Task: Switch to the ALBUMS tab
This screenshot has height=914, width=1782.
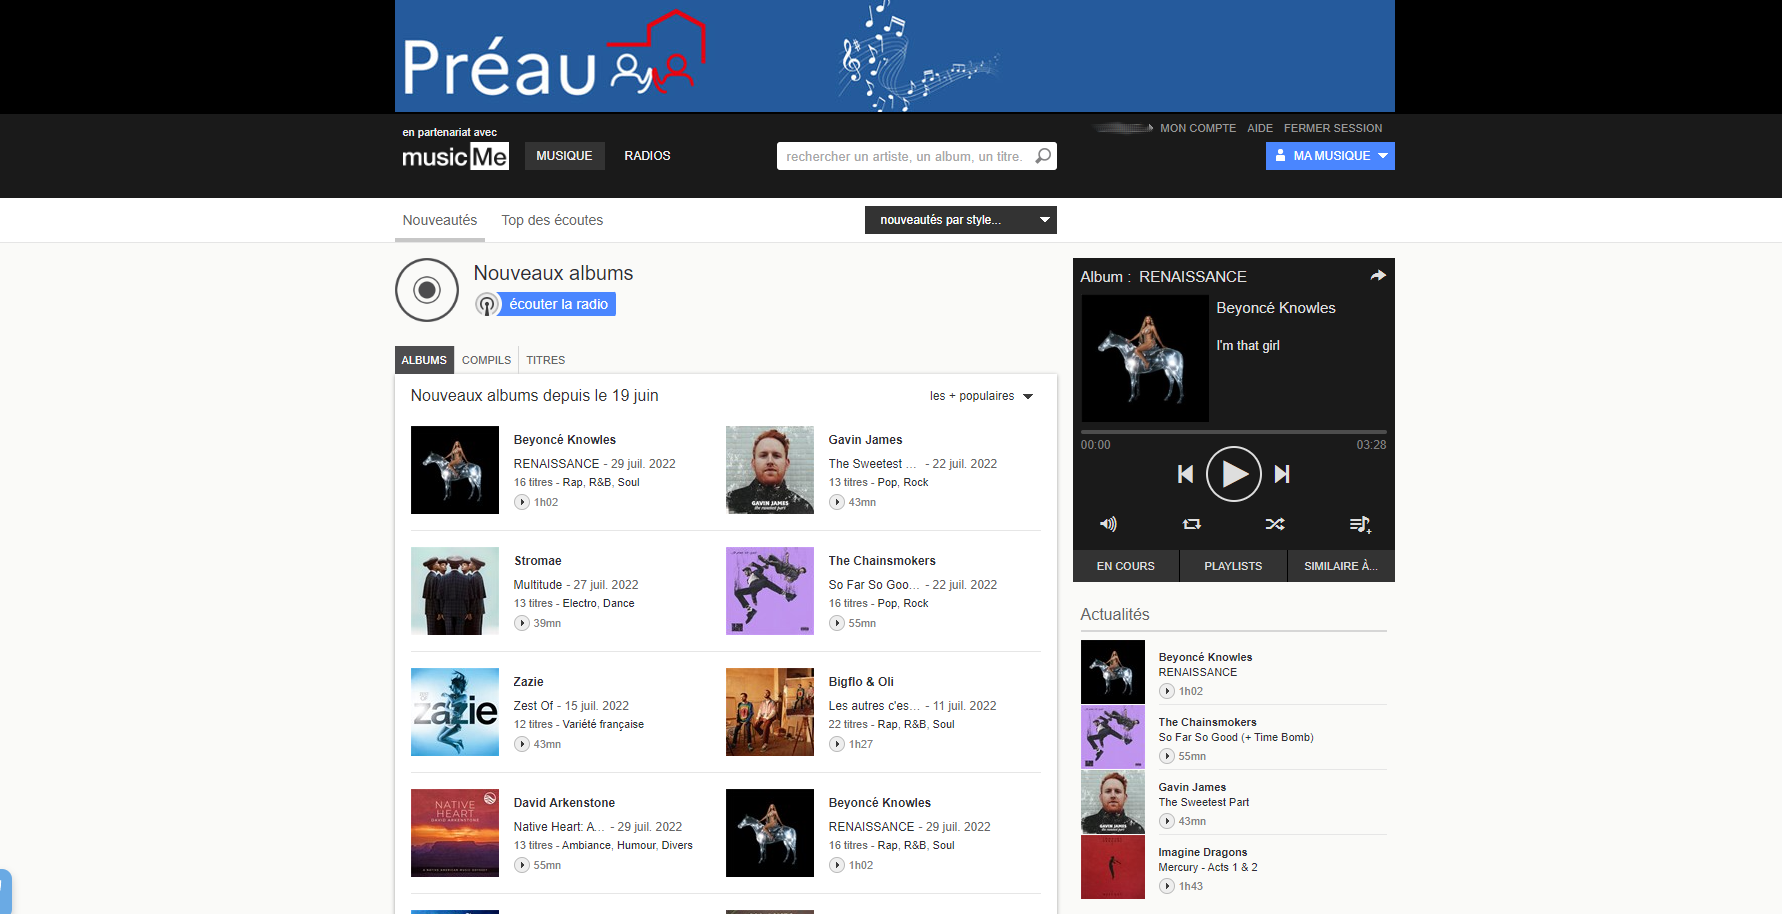Action: [424, 360]
